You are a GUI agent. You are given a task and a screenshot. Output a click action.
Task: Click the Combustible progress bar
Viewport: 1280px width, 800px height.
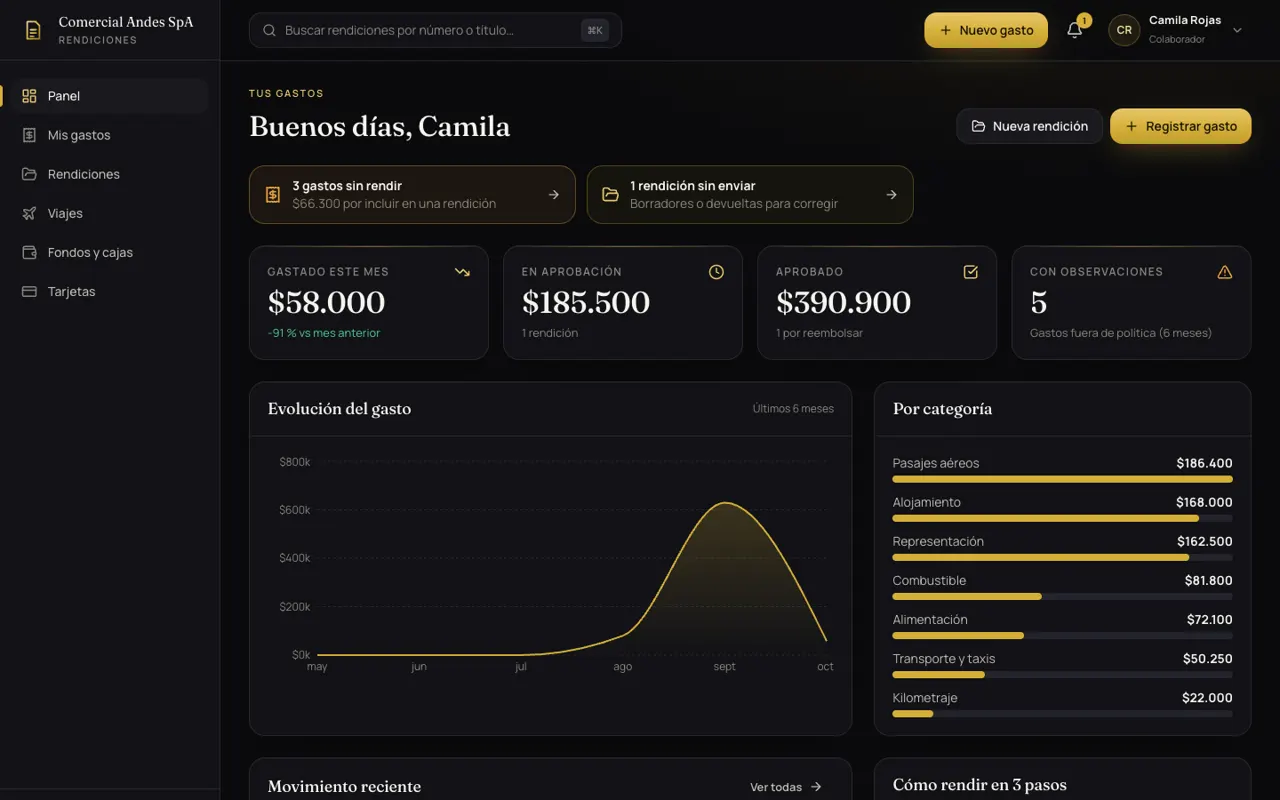tap(1062, 596)
